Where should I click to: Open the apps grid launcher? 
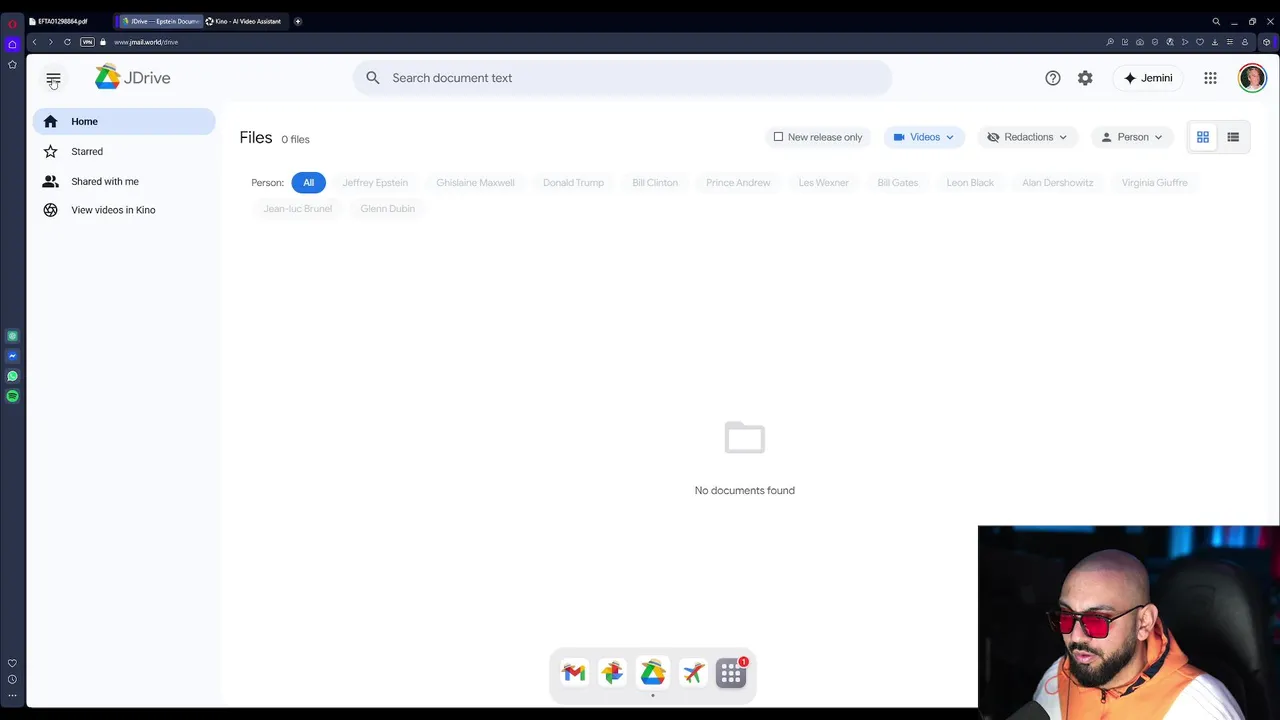(1210, 78)
